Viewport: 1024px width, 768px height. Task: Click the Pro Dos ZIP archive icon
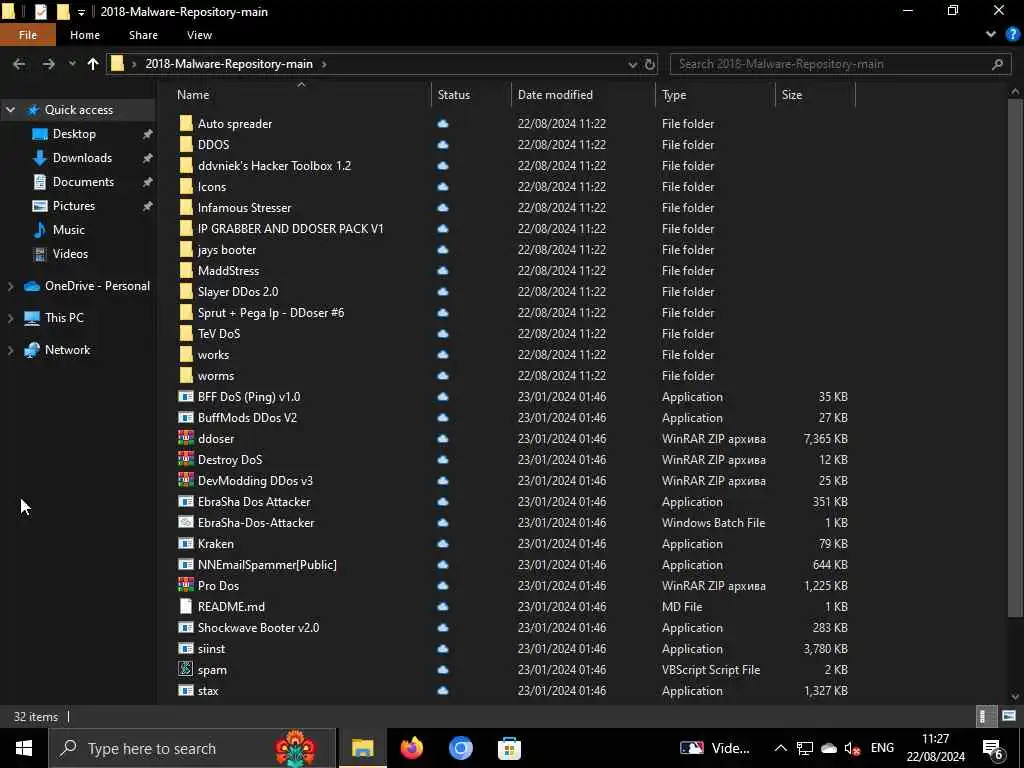tap(186, 585)
